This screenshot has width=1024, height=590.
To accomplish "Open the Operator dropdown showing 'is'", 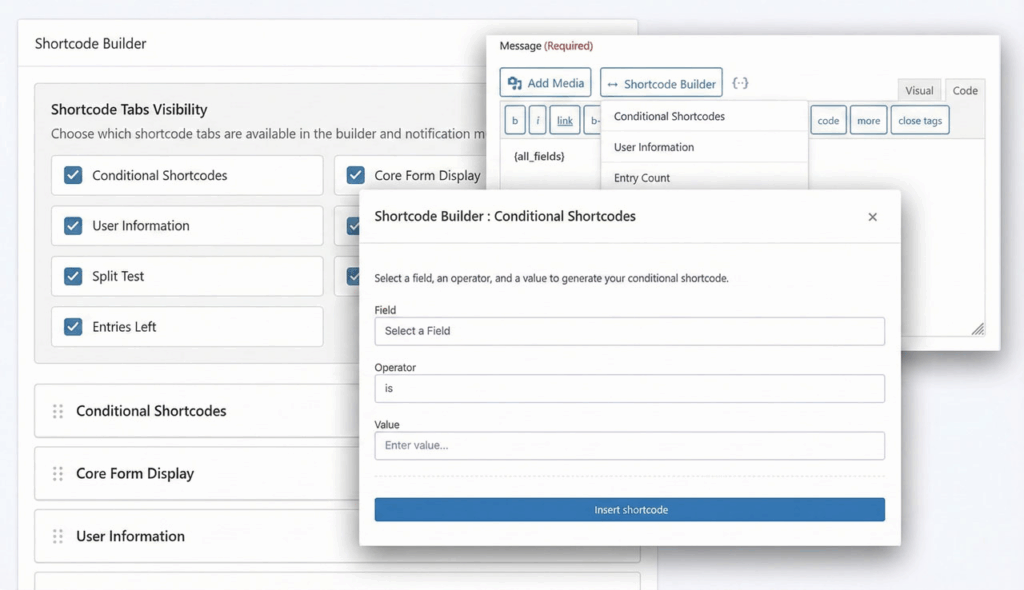I will point(629,388).
